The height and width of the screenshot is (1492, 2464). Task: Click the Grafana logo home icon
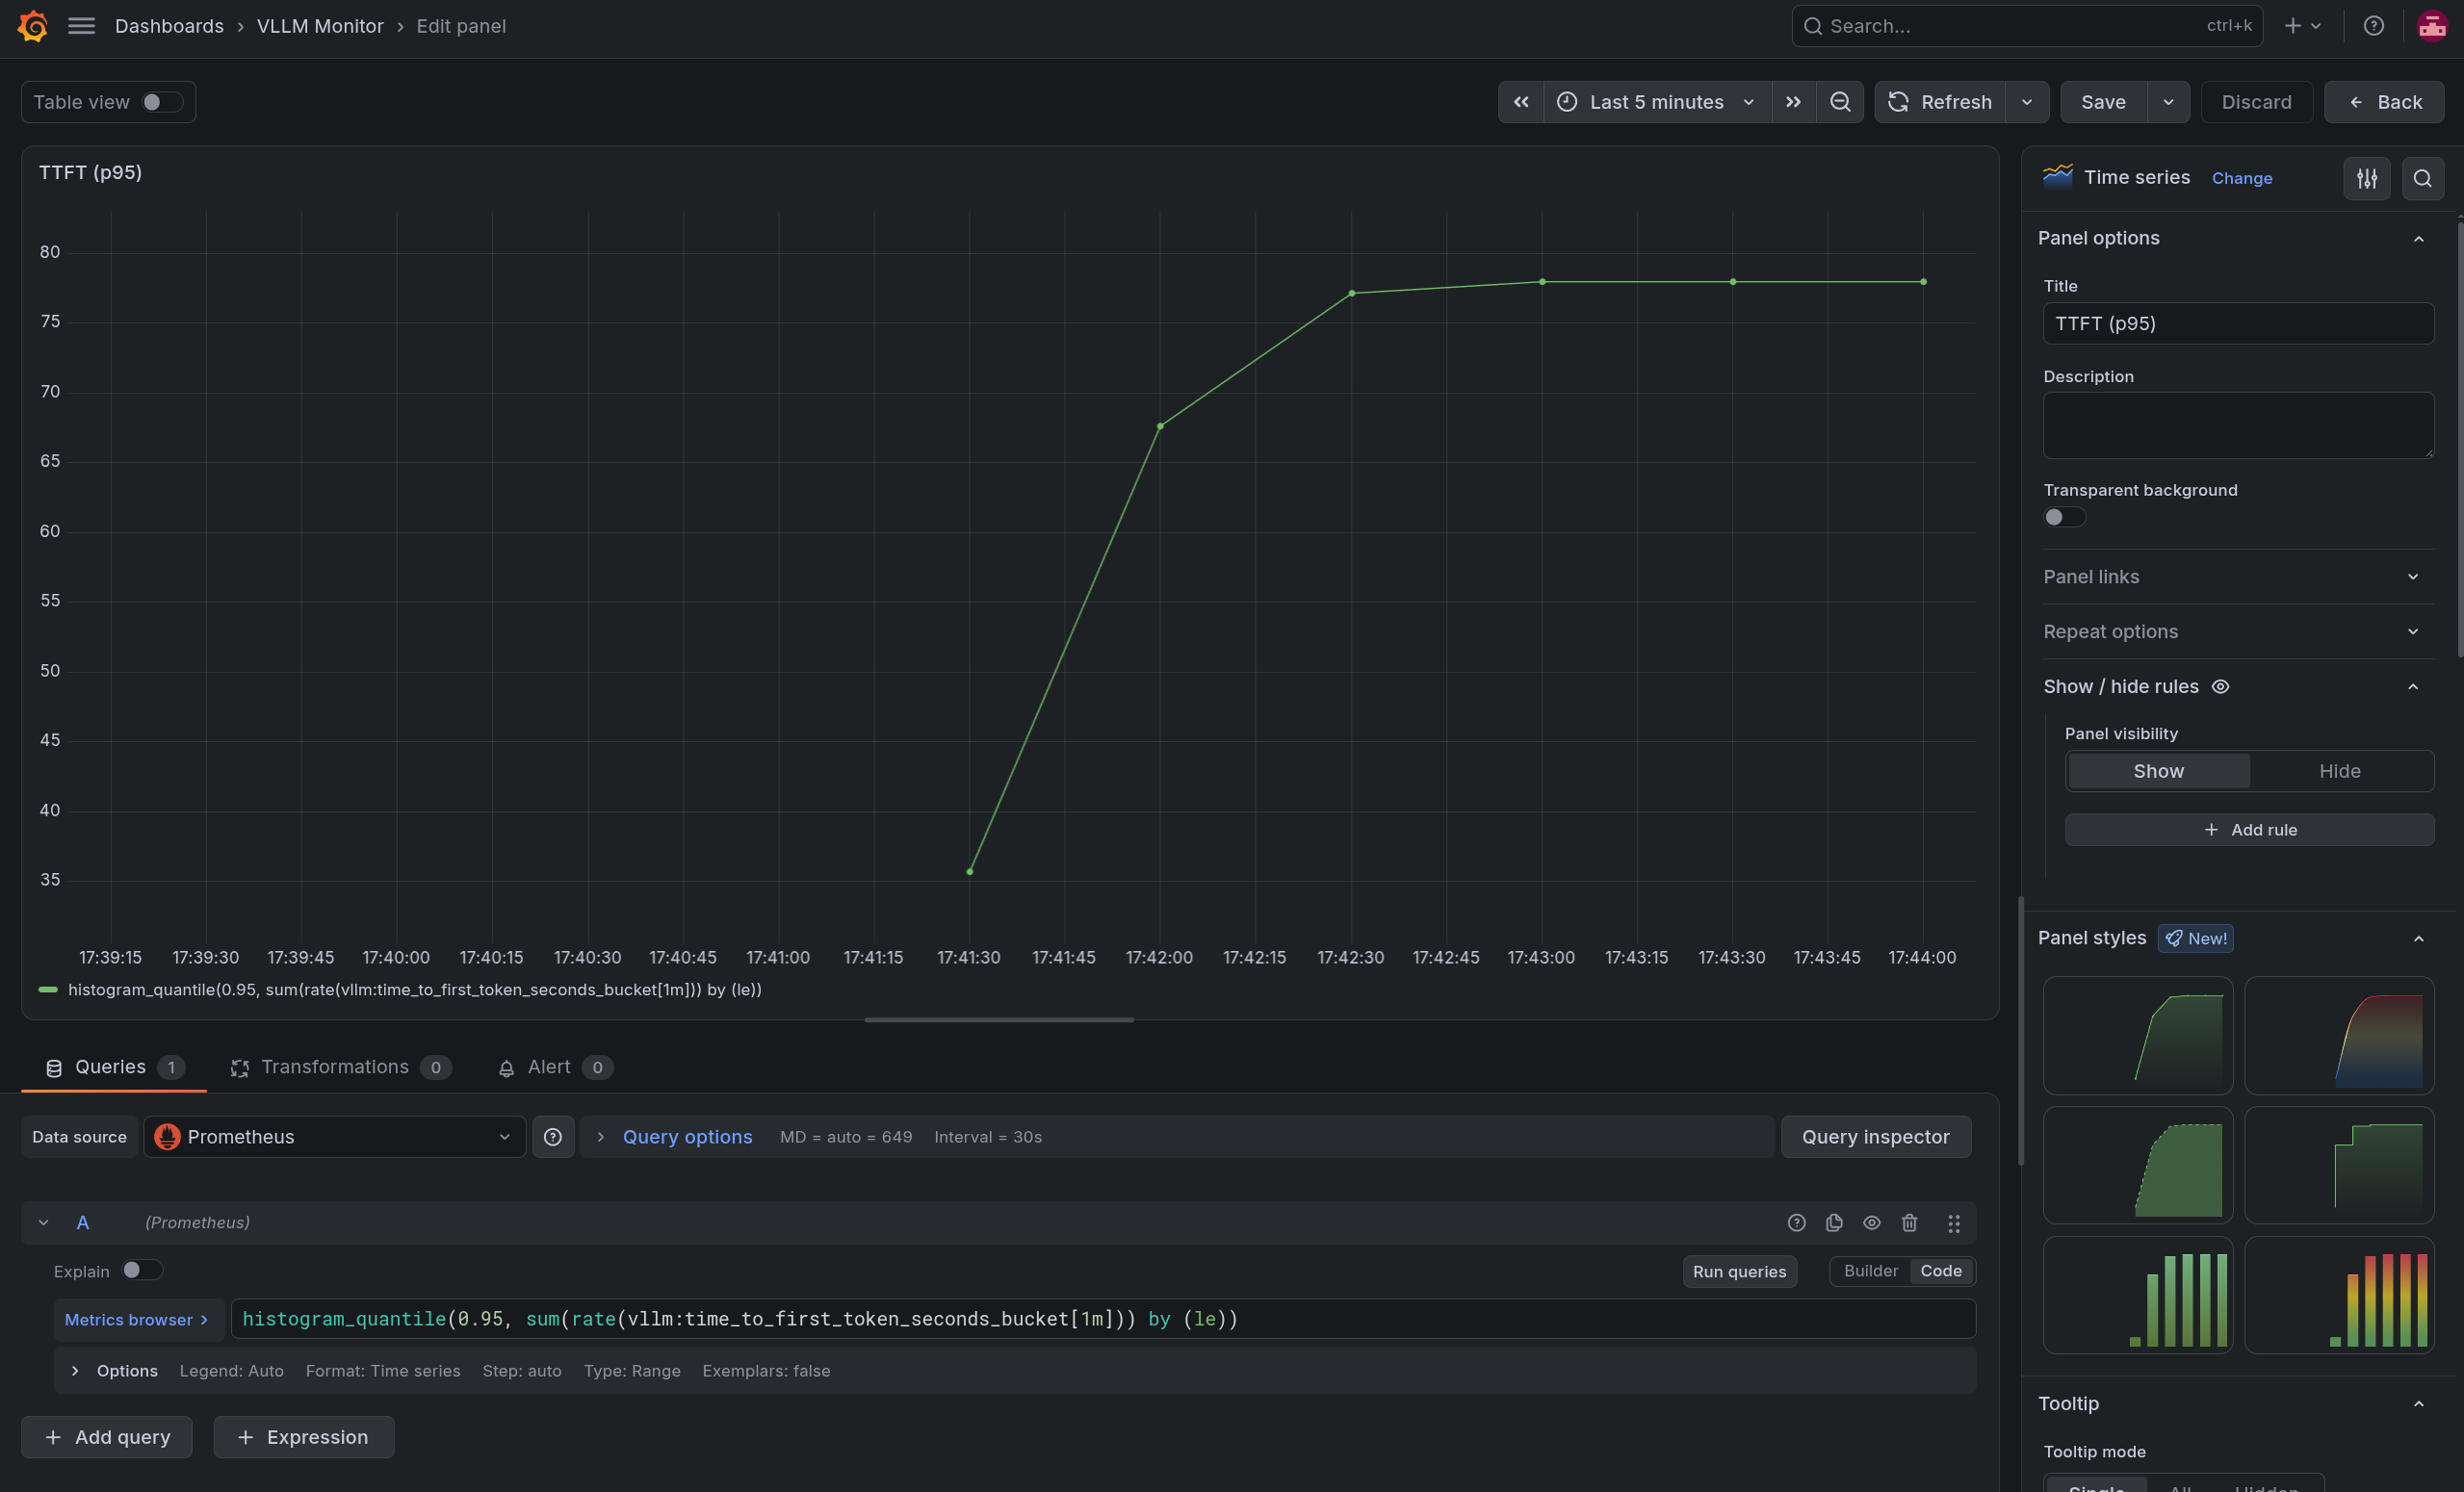pos(33,26)
